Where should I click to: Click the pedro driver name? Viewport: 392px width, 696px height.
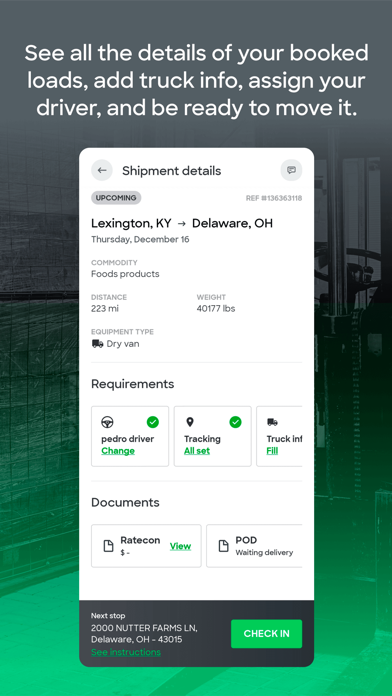pos(127,439)
